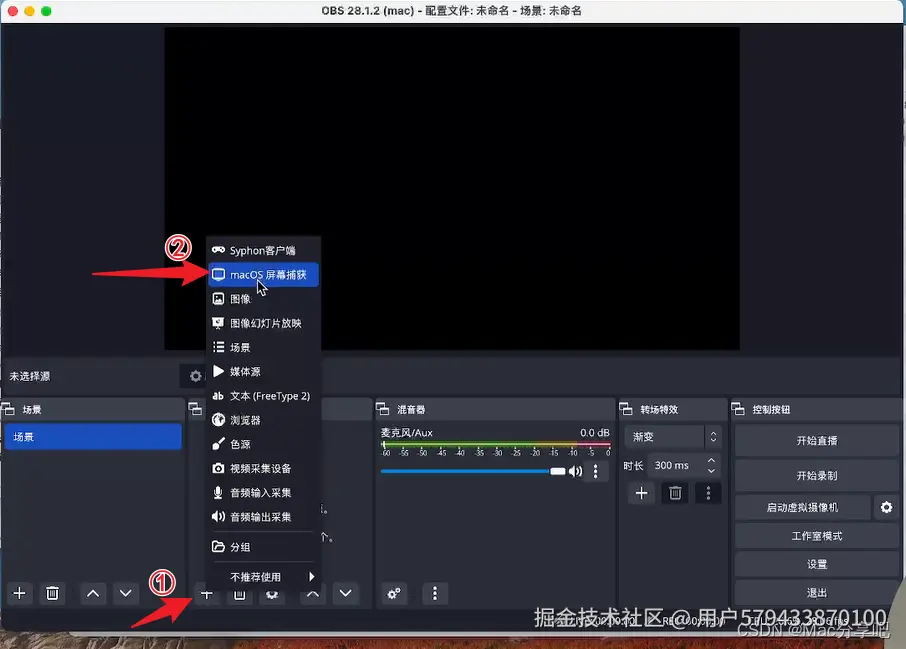Image resolution: width=906 pixels, height=649 pixels.
Task: Click the source properties gear icon
Action: pyautogui.click(x=194, y=375)
